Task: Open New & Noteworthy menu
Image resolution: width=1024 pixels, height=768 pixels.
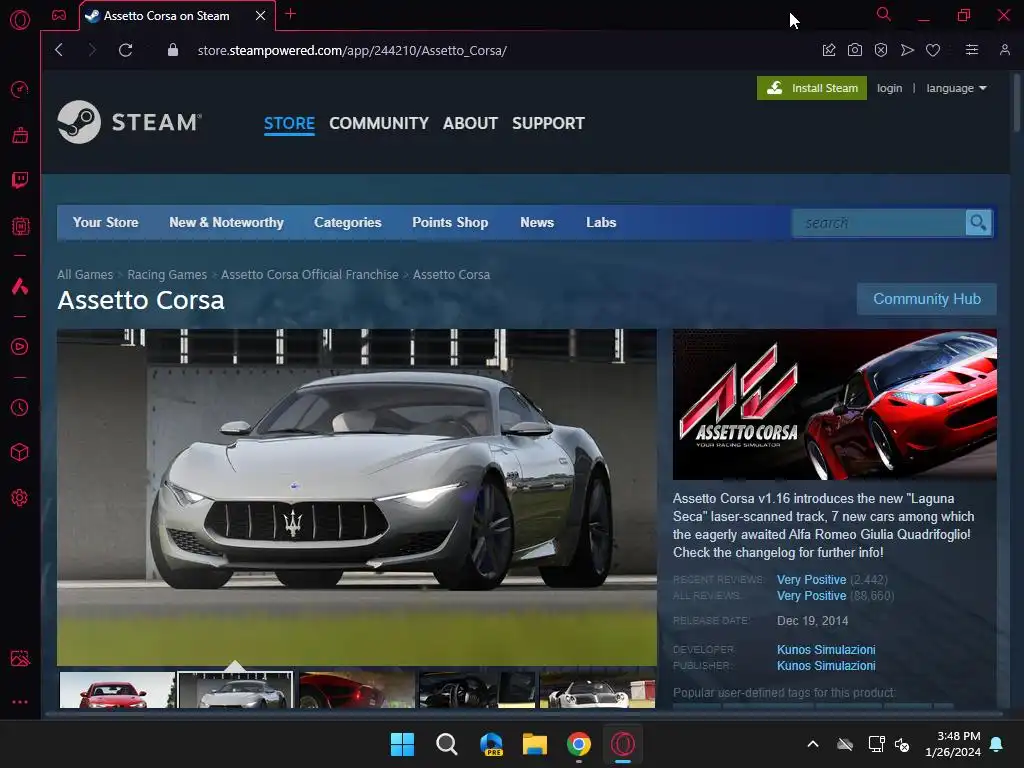Action: click(x=227, y=223)
